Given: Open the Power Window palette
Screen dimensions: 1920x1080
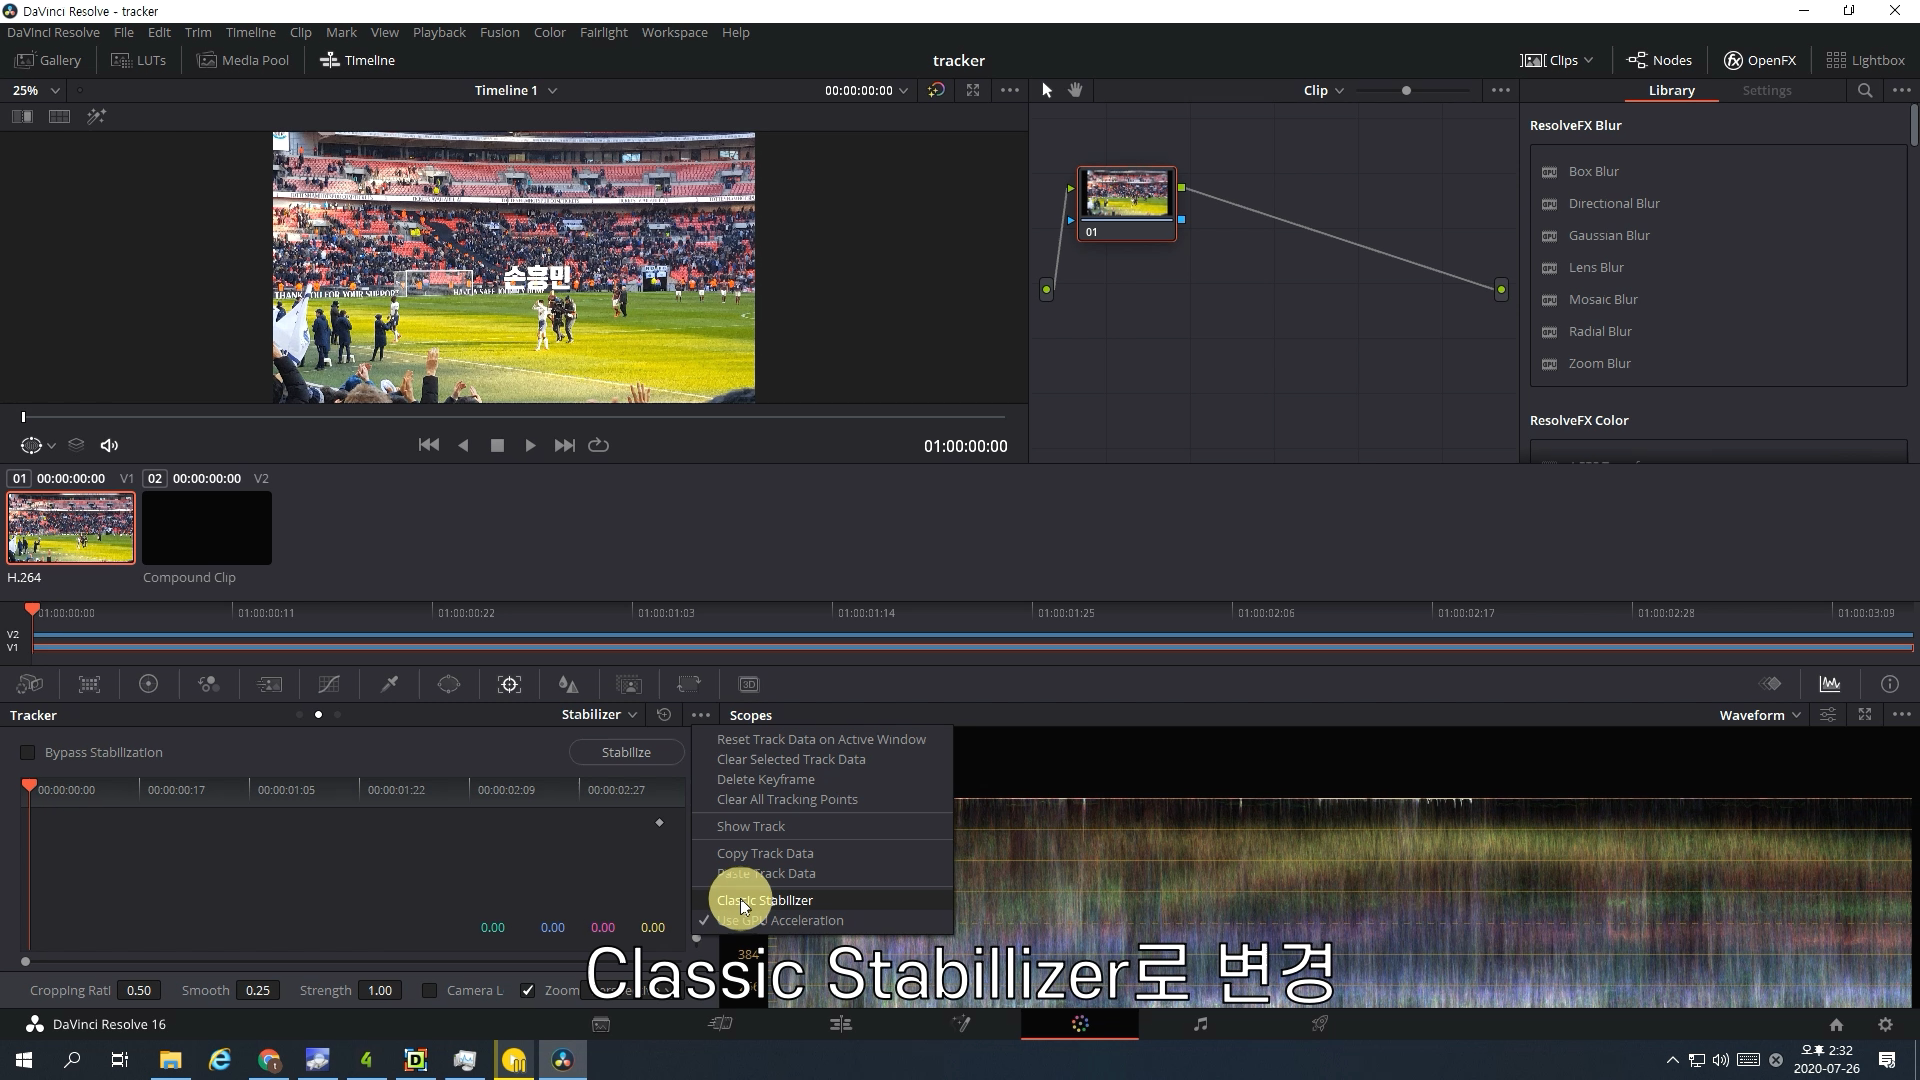Looking at the screenshot, I should click(x=449, y=684).
